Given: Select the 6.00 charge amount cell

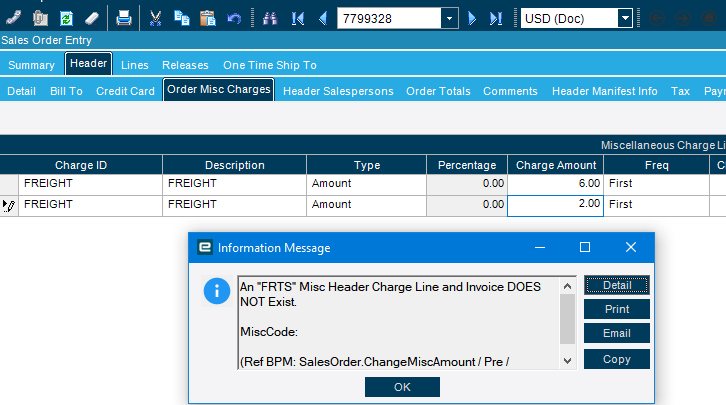Looking at the screenshot, I should pos(556,184).
